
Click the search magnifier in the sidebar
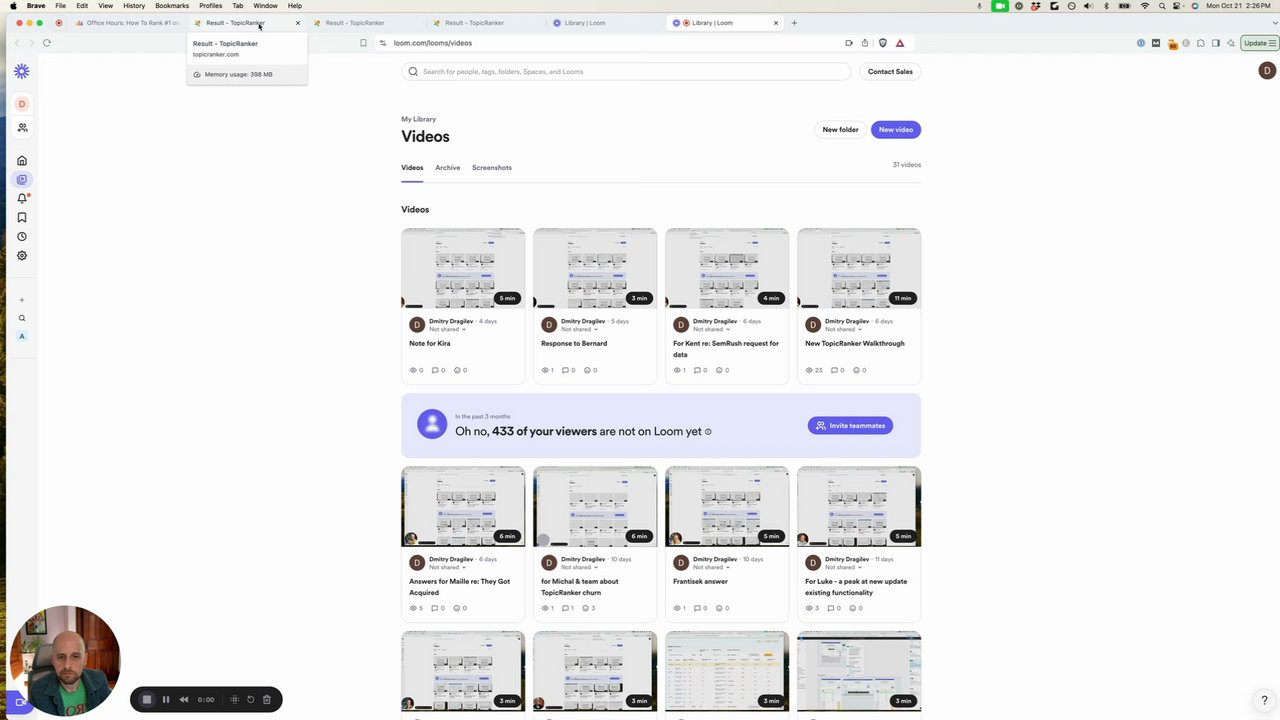pos(22,318)
